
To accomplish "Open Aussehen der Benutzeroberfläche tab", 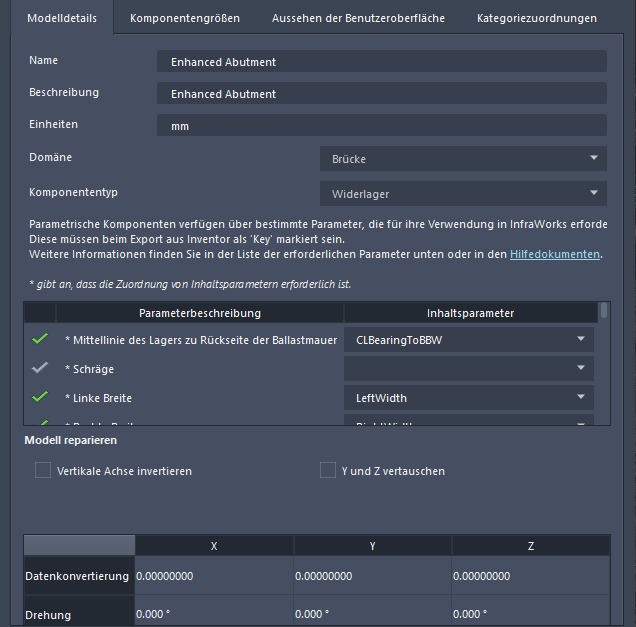I will coord(359,18).
